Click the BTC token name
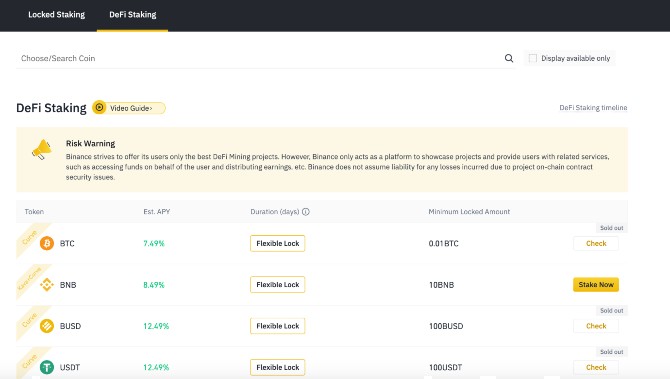This screenshot has height=379, width=670. (x=67, y=244)
